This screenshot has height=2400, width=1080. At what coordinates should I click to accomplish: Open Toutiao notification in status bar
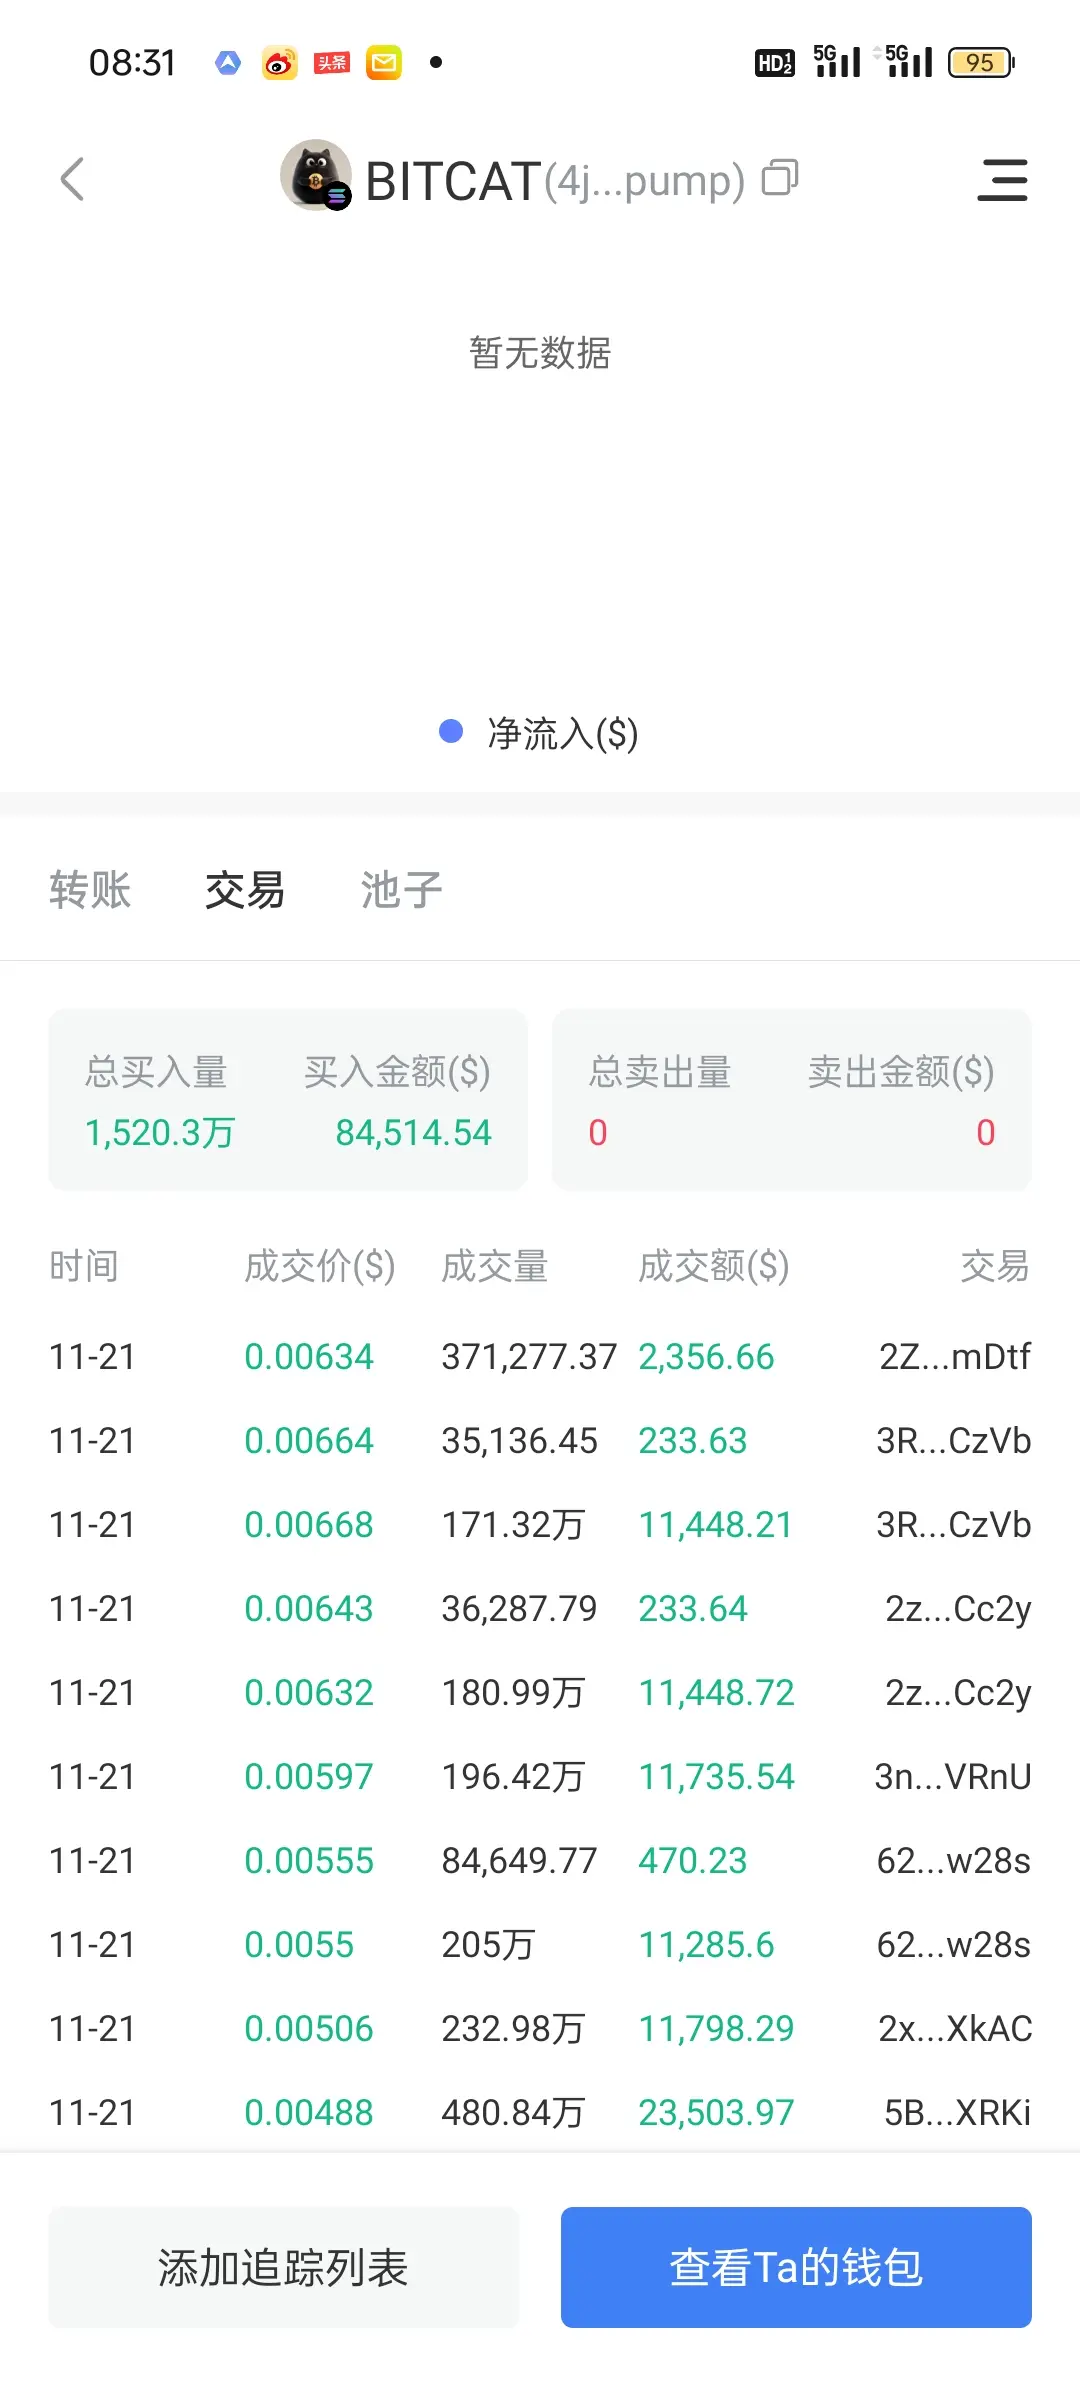click(x=332, y=63)
